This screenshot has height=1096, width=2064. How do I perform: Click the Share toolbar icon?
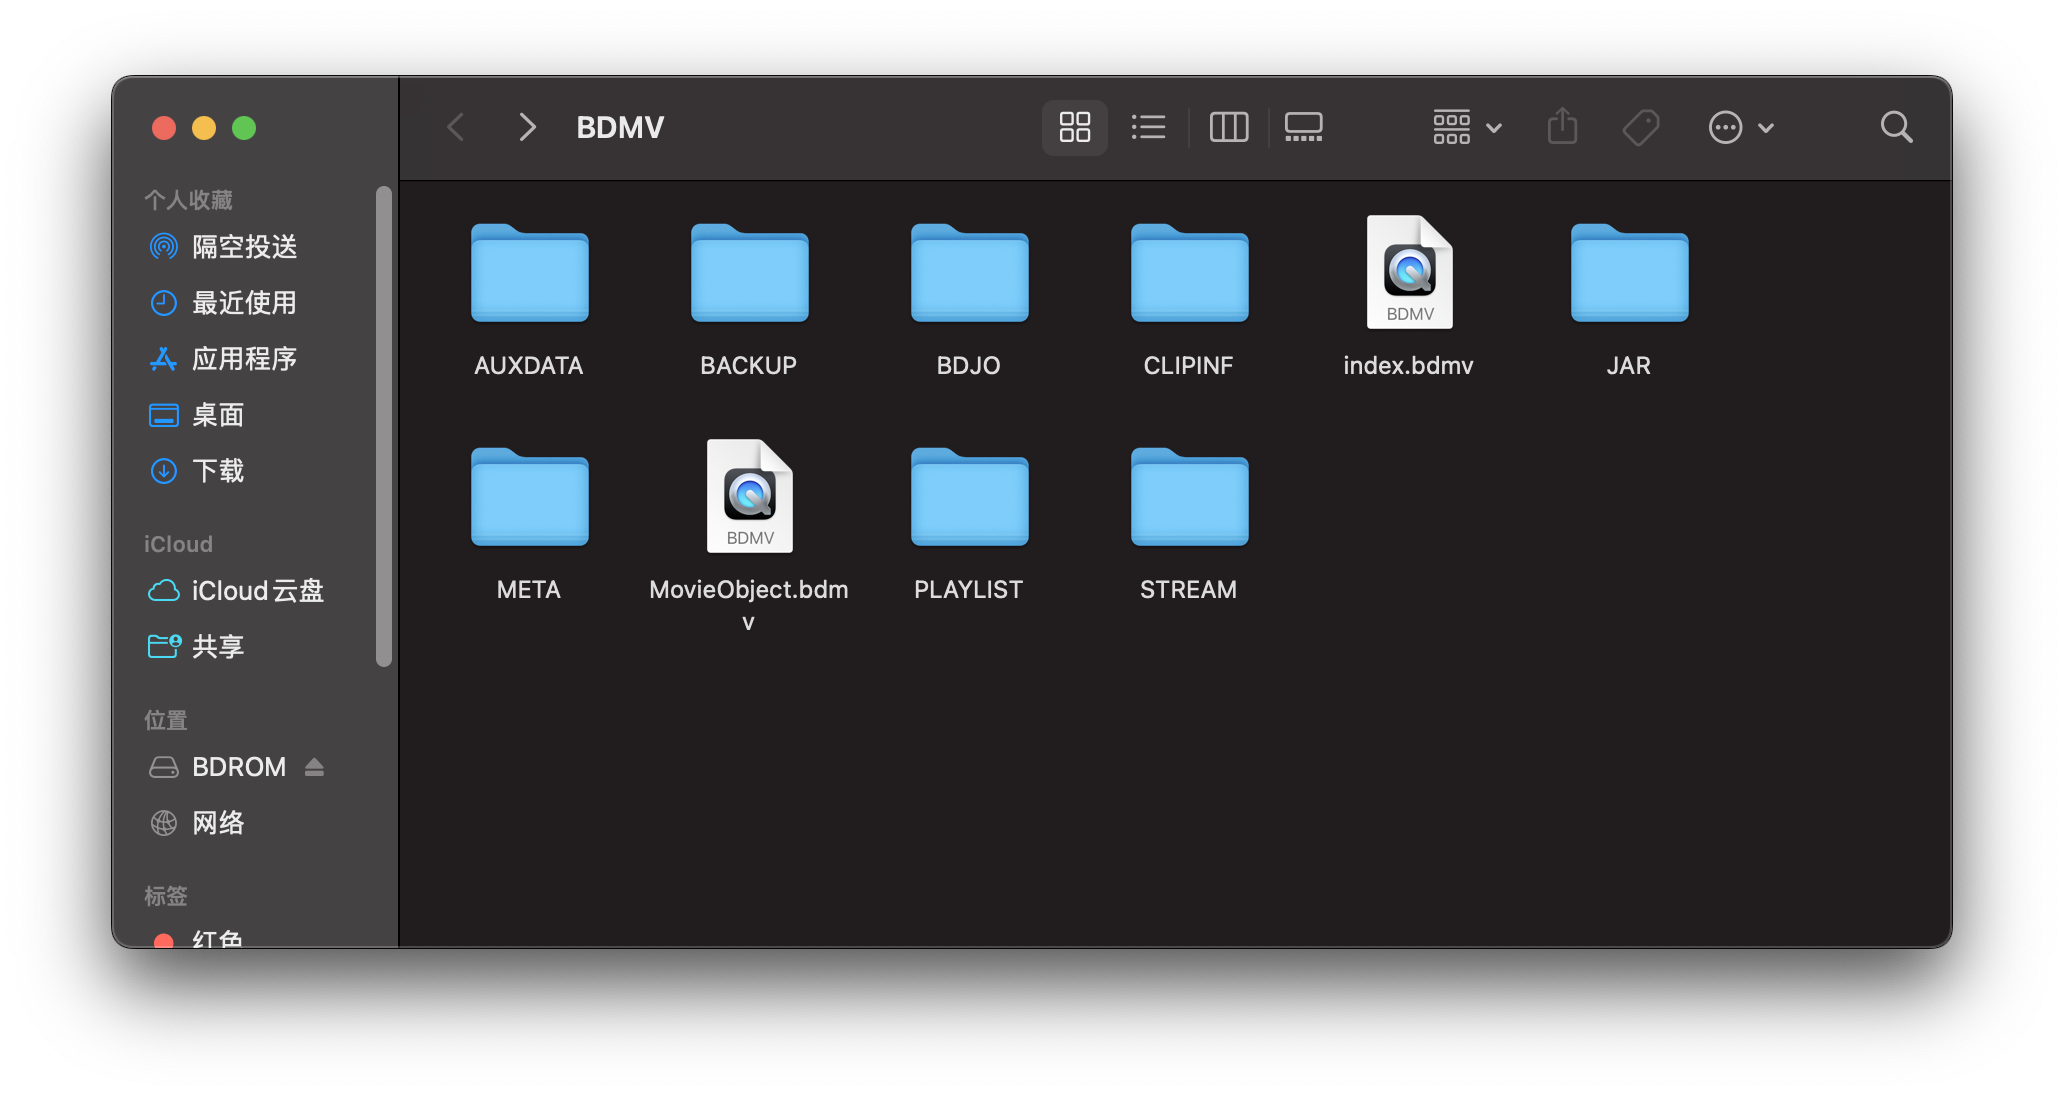[1562, 127]
